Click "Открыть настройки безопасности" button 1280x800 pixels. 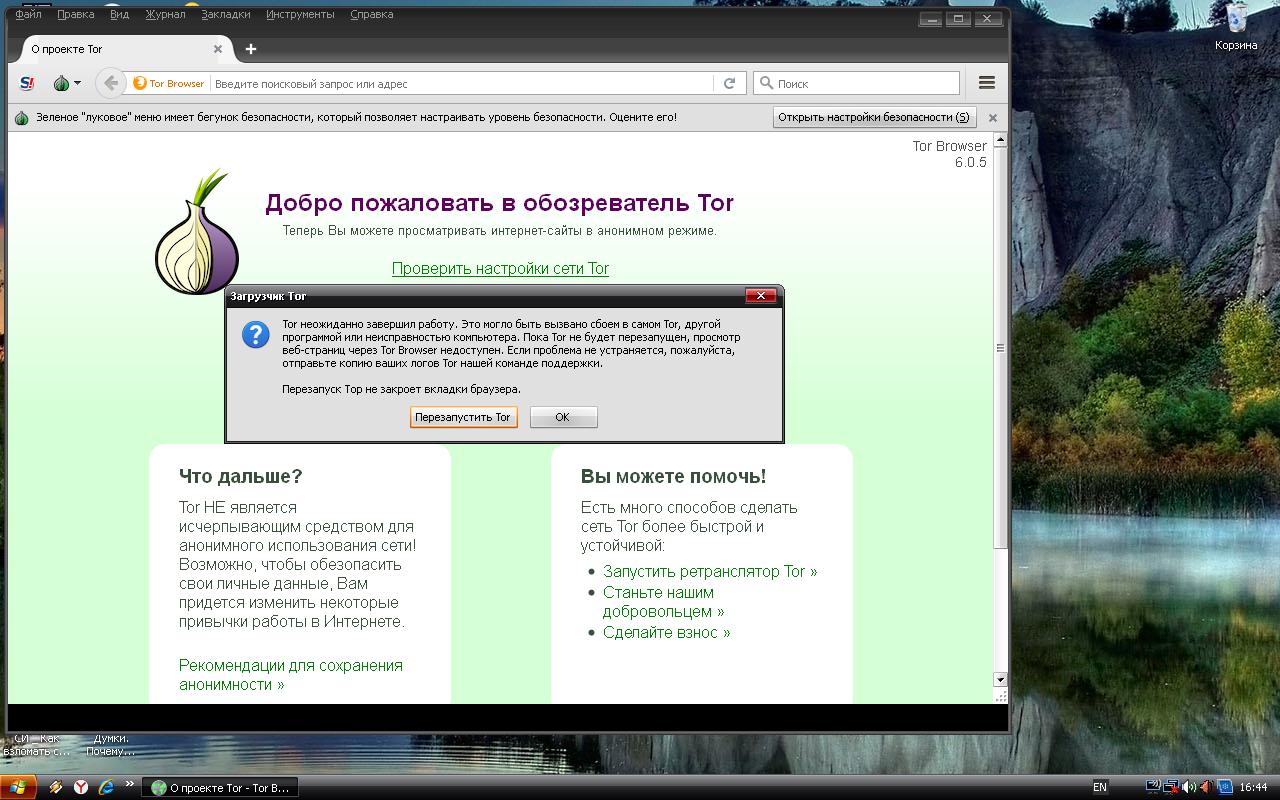coord(874,117)
